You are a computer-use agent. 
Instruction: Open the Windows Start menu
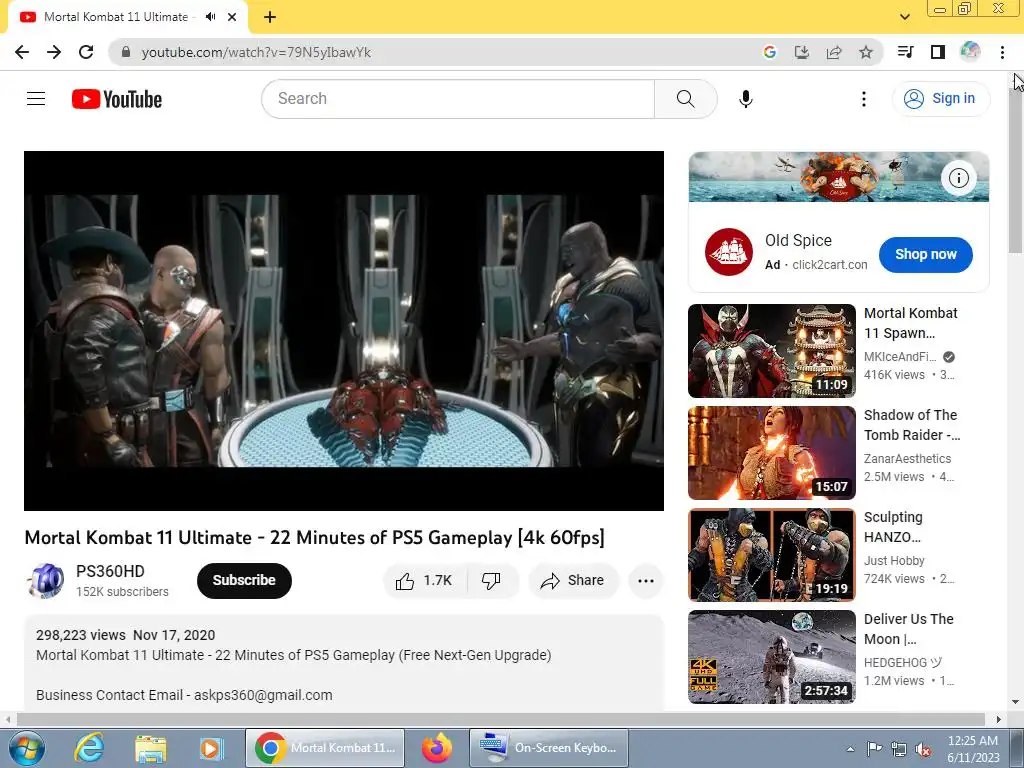click(26, 748)
